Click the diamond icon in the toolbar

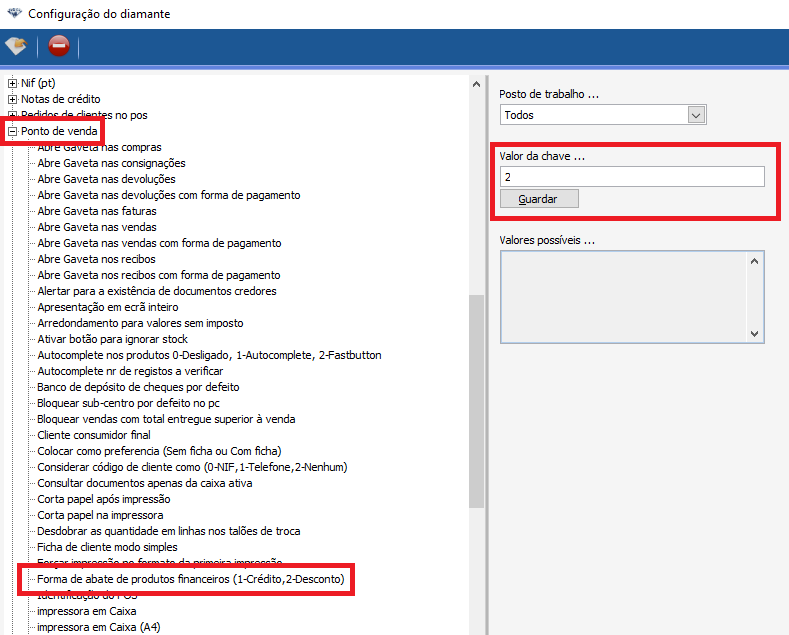[x=17, y=46]
